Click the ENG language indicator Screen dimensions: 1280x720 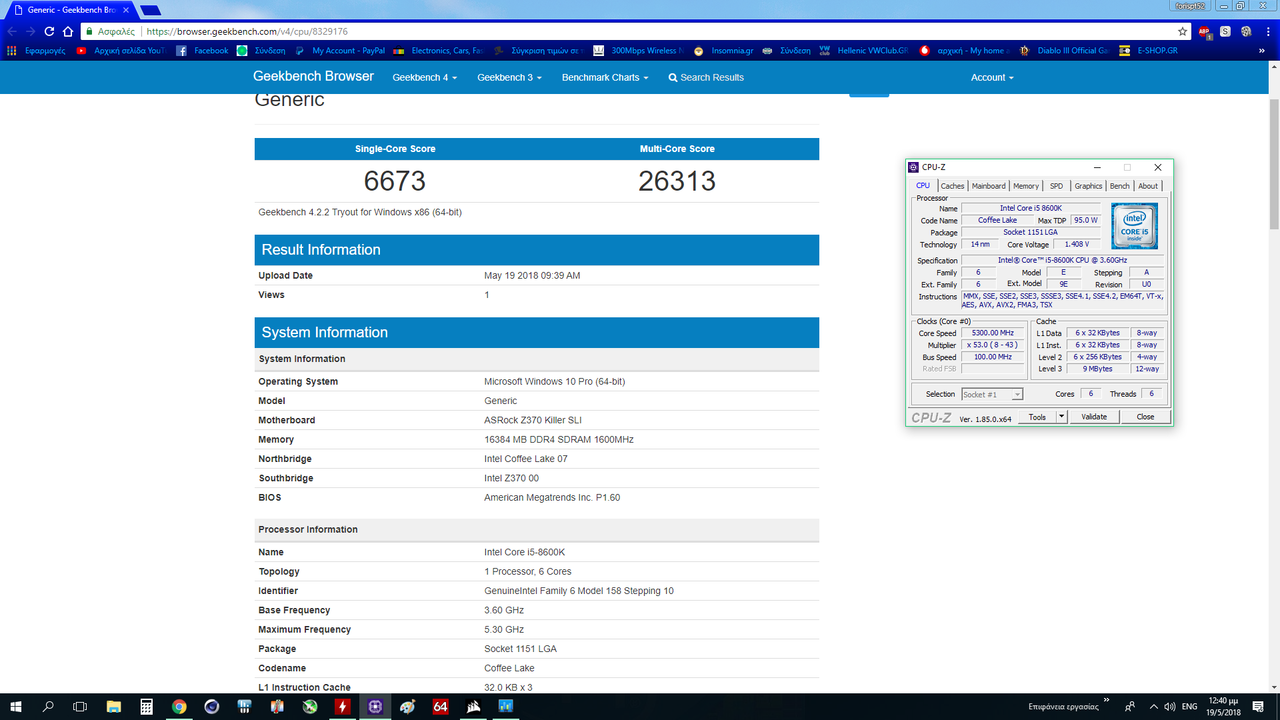pos(1191,706)
